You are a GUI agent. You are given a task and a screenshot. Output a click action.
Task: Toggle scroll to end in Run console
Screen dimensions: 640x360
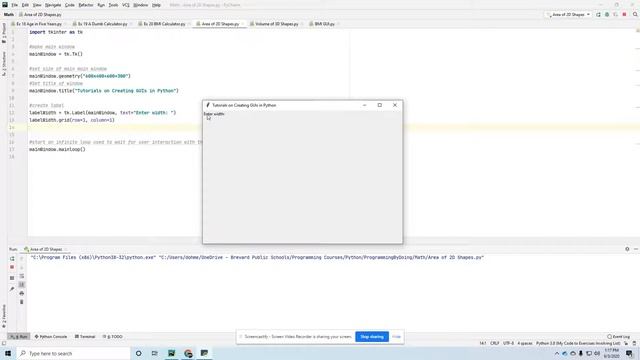click(x=22, y=284)
